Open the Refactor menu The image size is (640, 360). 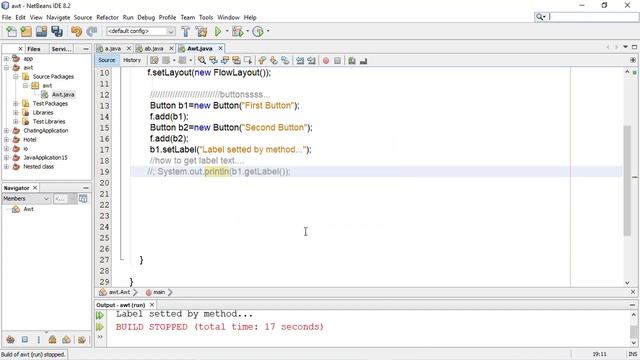click(x=107, y=17)
